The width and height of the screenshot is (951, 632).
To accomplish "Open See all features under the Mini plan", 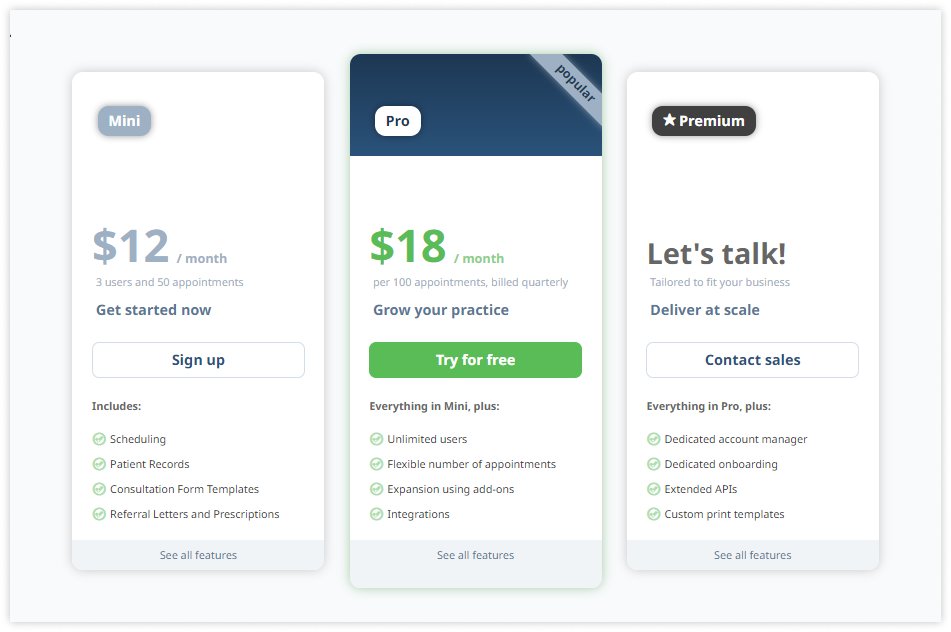I will (x=198, y=555).
